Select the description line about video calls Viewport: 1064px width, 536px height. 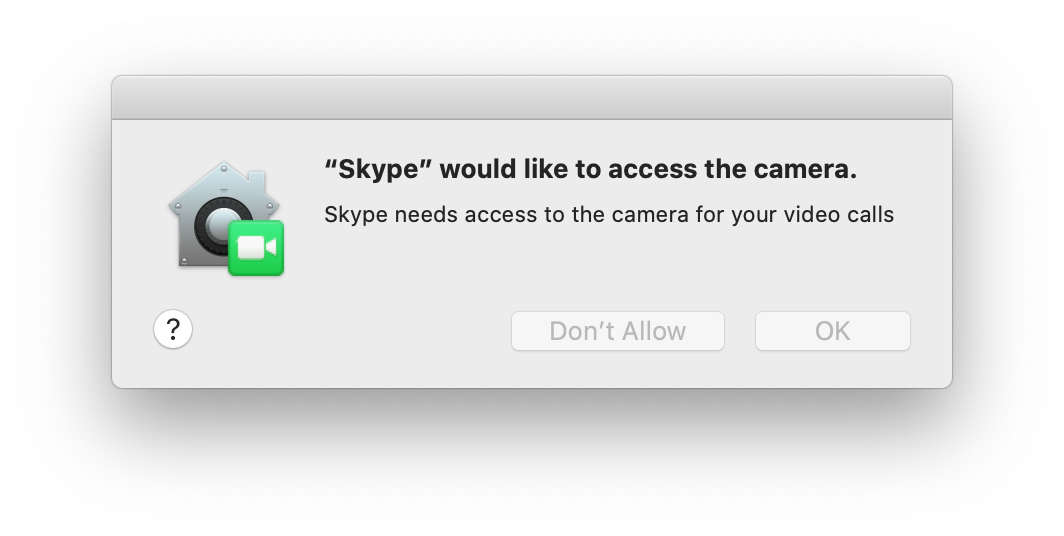[609, 215]
